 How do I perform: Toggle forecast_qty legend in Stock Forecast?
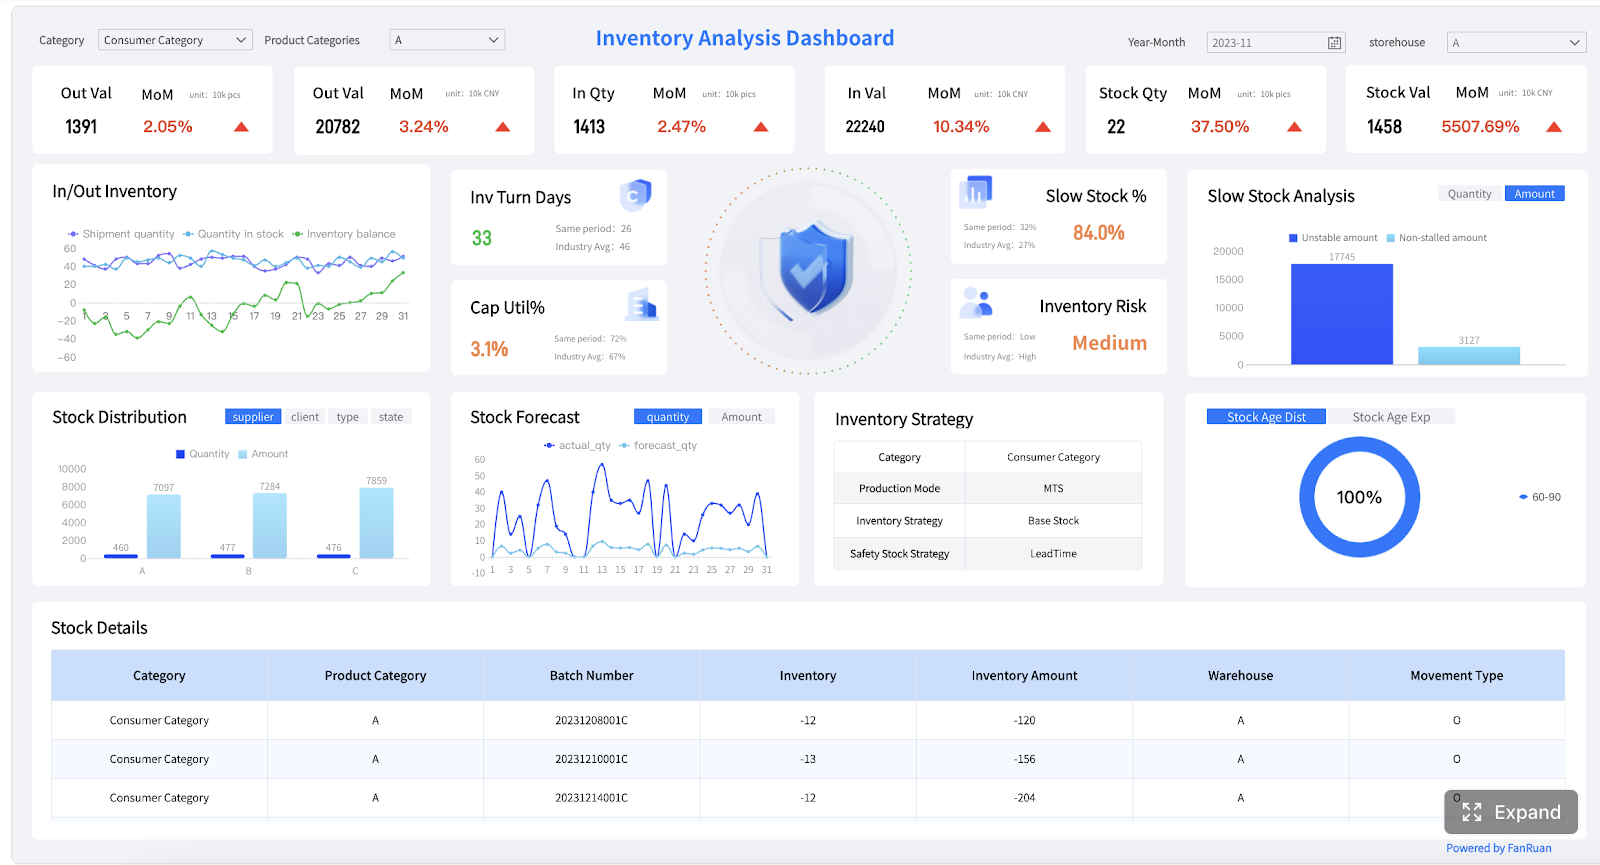[658, 446]
